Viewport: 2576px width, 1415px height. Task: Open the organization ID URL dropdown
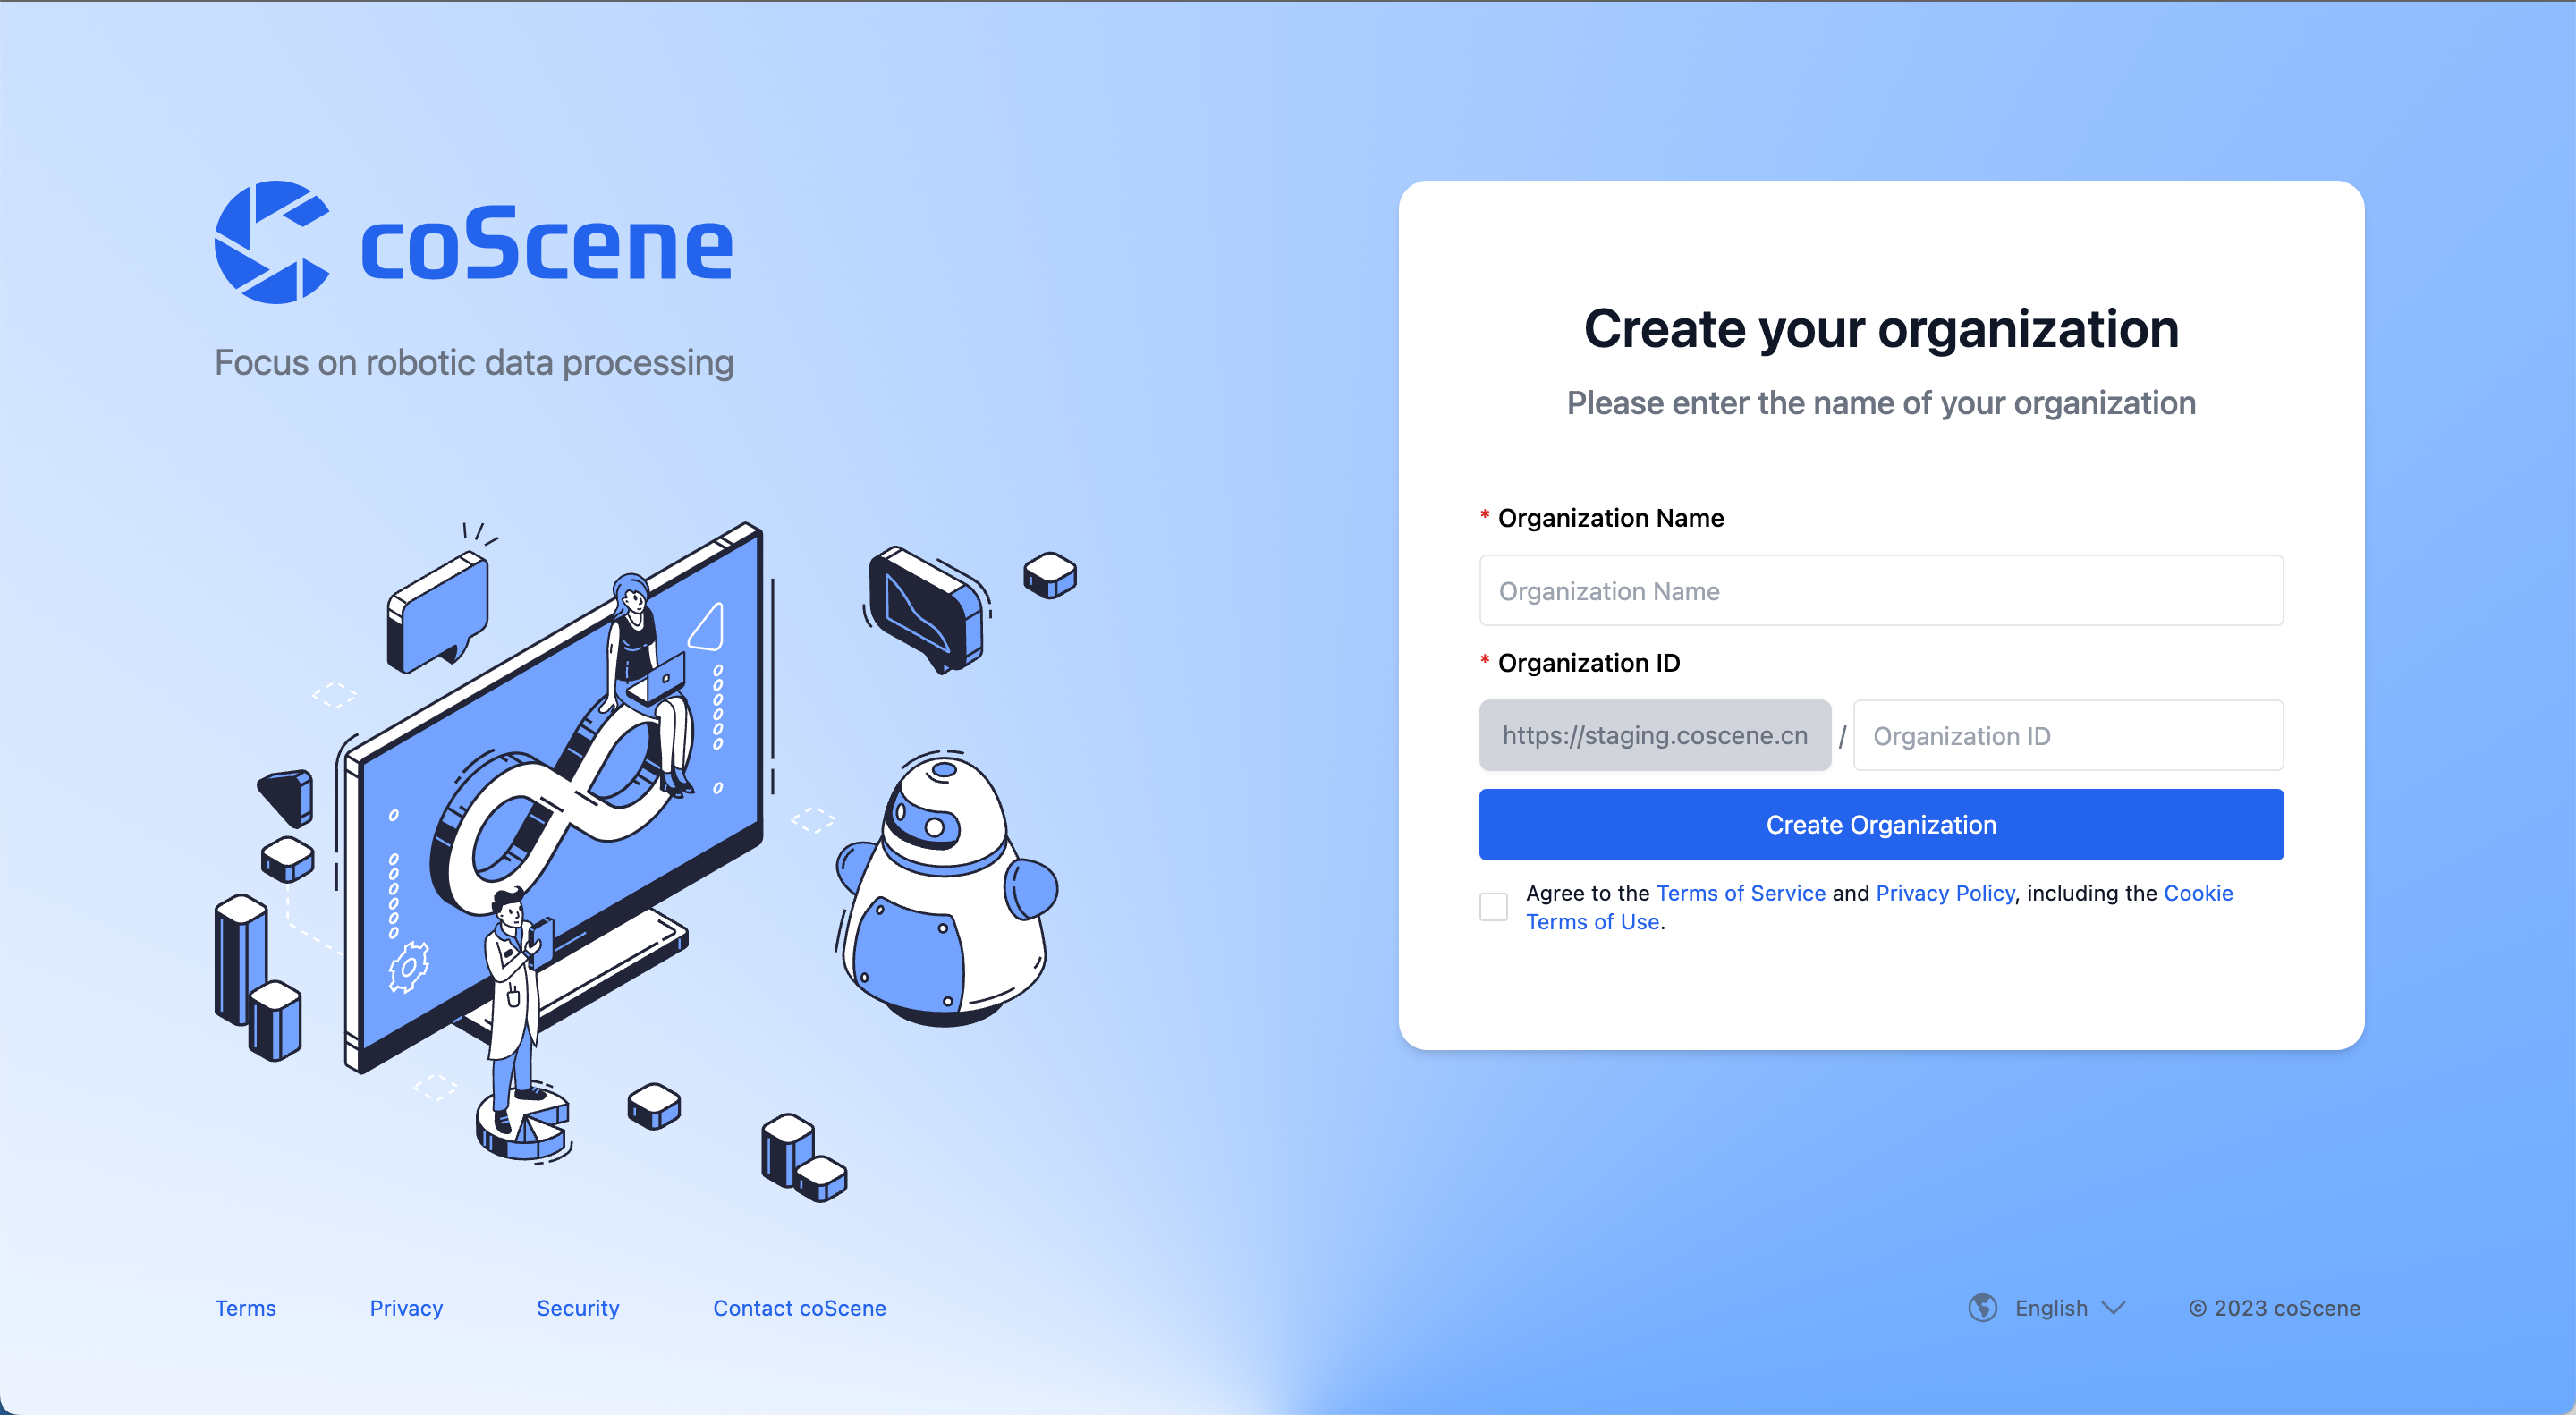[1655, 735]
